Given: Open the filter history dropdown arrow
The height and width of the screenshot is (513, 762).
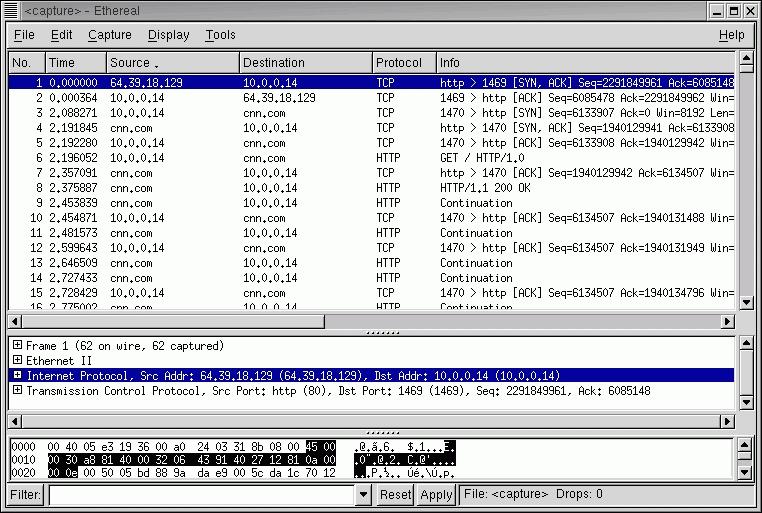Looking at the screenshot, I should (x=363, y=494).
